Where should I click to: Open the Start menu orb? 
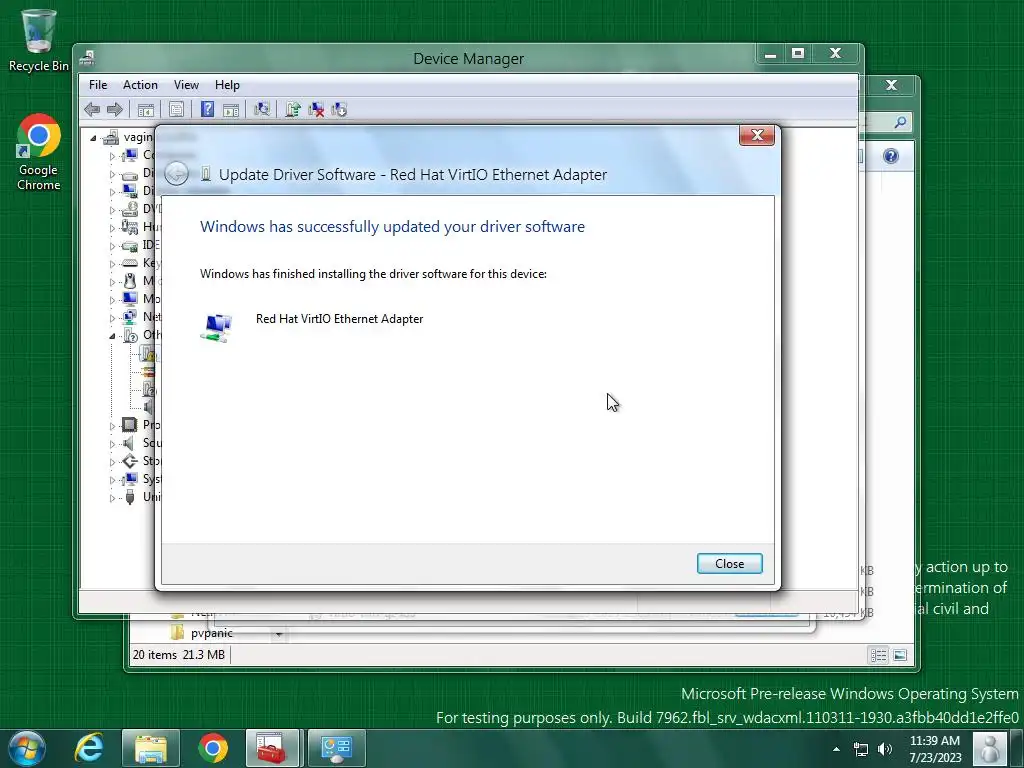pyautogui.click(x=27, y=748)
